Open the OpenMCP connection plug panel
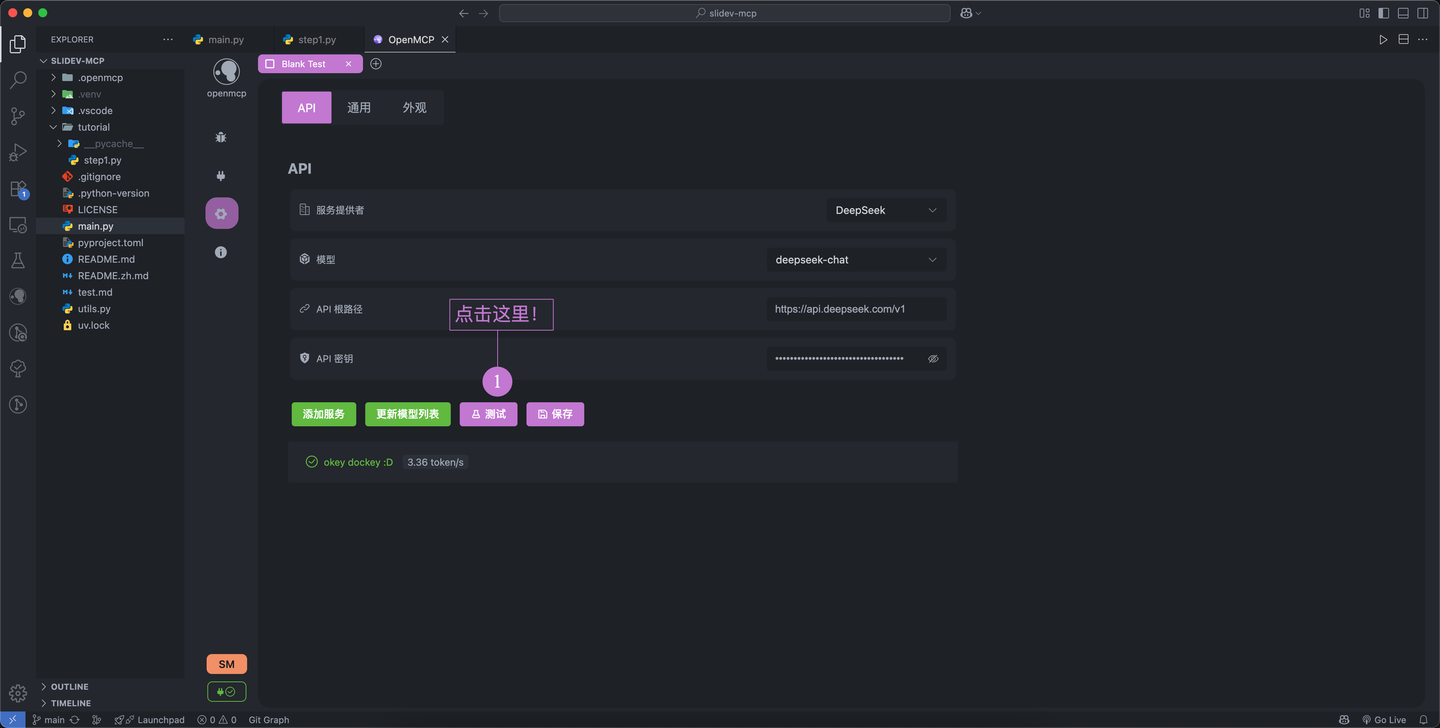Viewport: 1440px width, 728px height. pyautogui.click(x=221, y=176)
